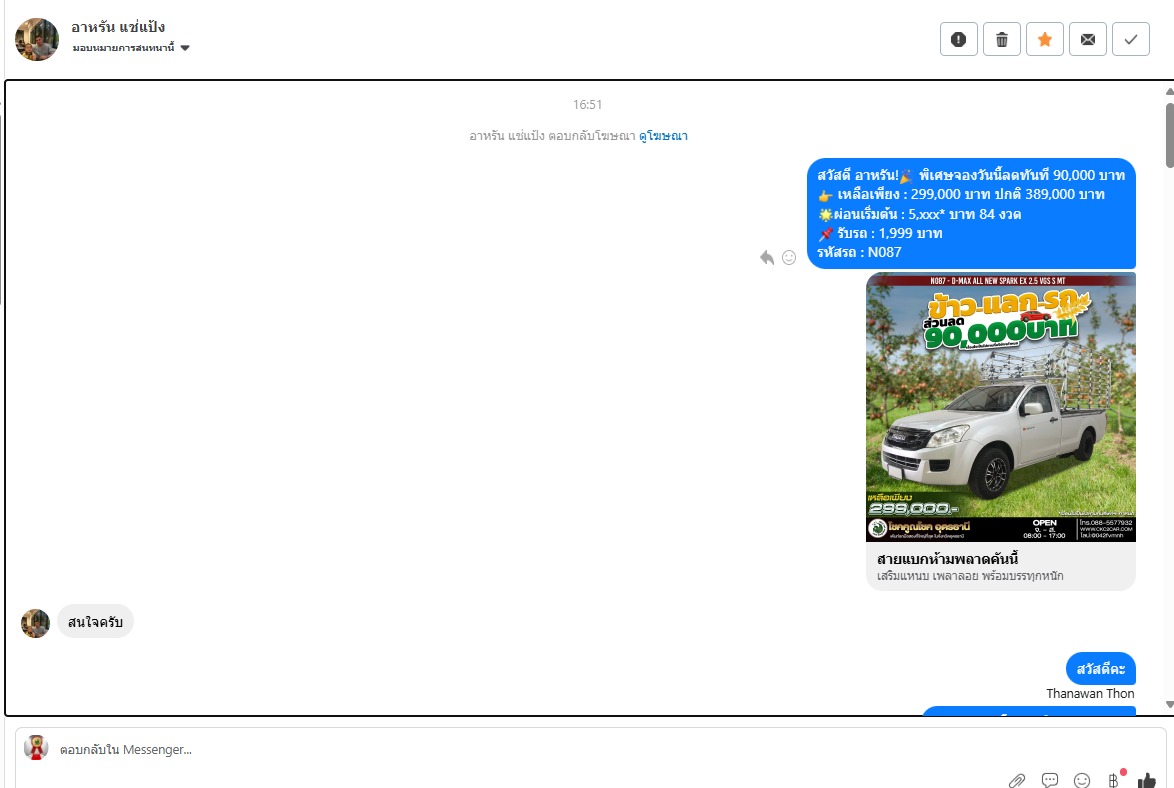Send a thumbs-up like
The image size is (1174, 788).
pyautogui.click(x=1147, y=781)
